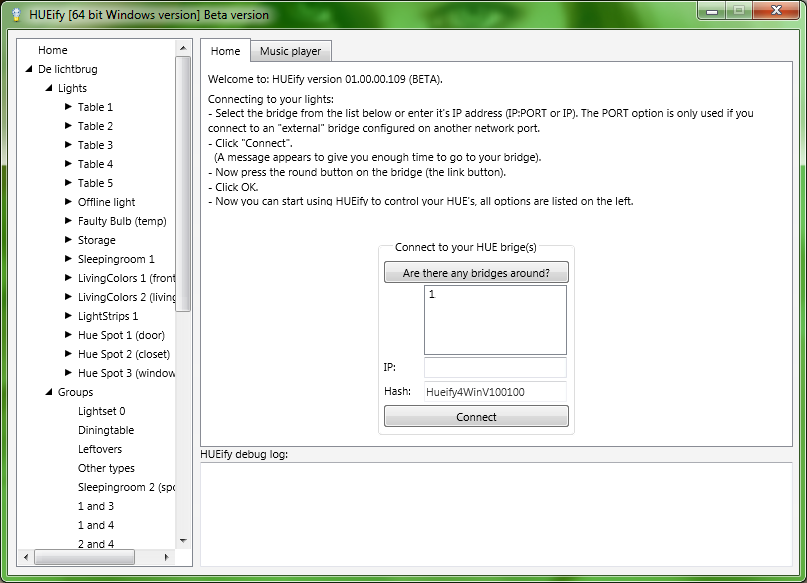The width and height of the screenshot is (807, 583).
Task: Click the HUEify lightbulb title bar icon
Action: click(x=16, y=14)
